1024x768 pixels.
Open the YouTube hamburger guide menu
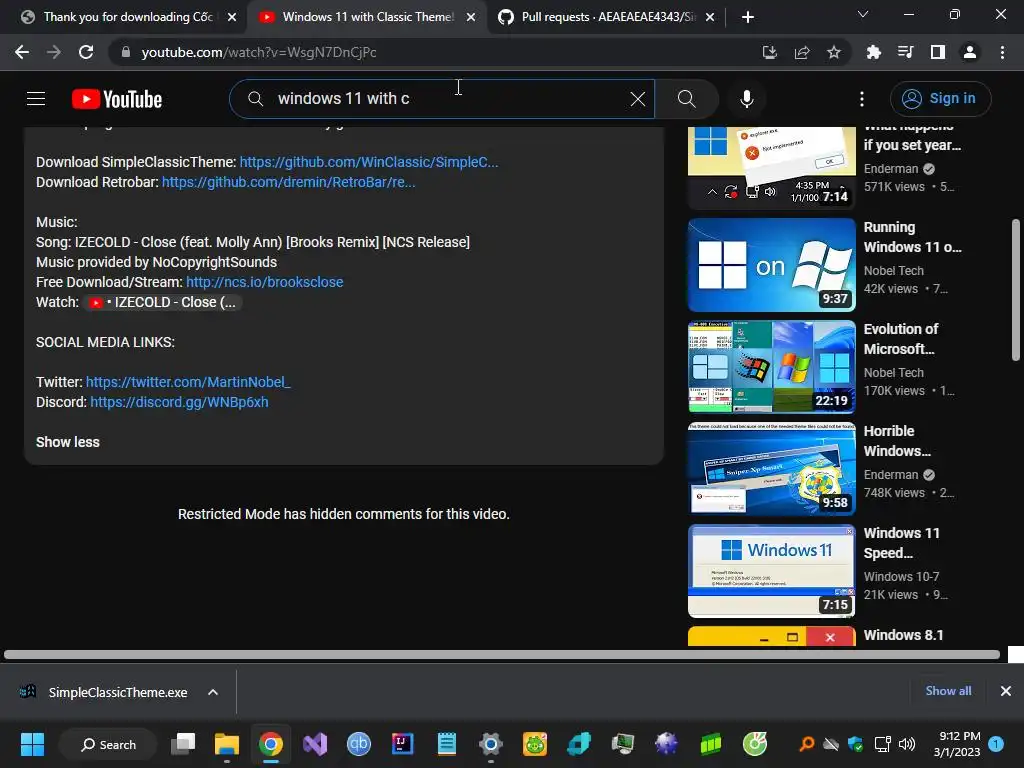[36, 99]
